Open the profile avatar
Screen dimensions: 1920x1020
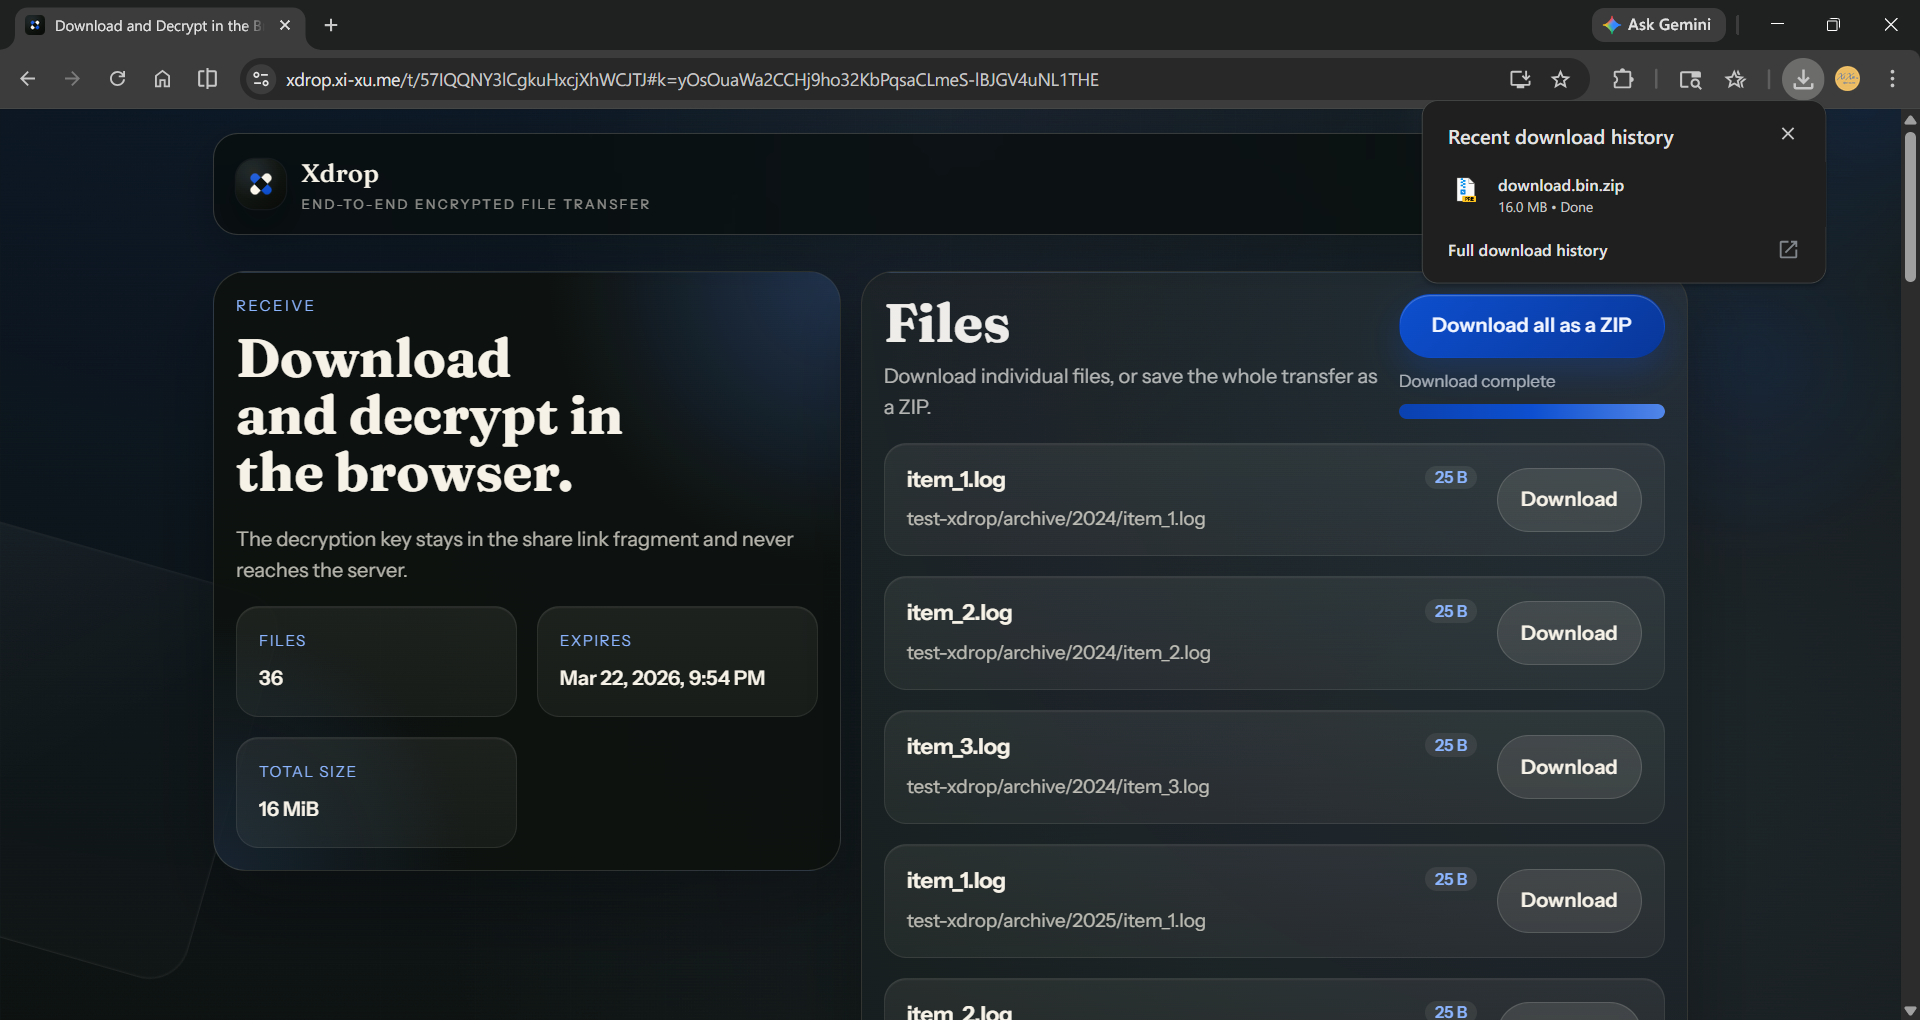pos(1848,79)
